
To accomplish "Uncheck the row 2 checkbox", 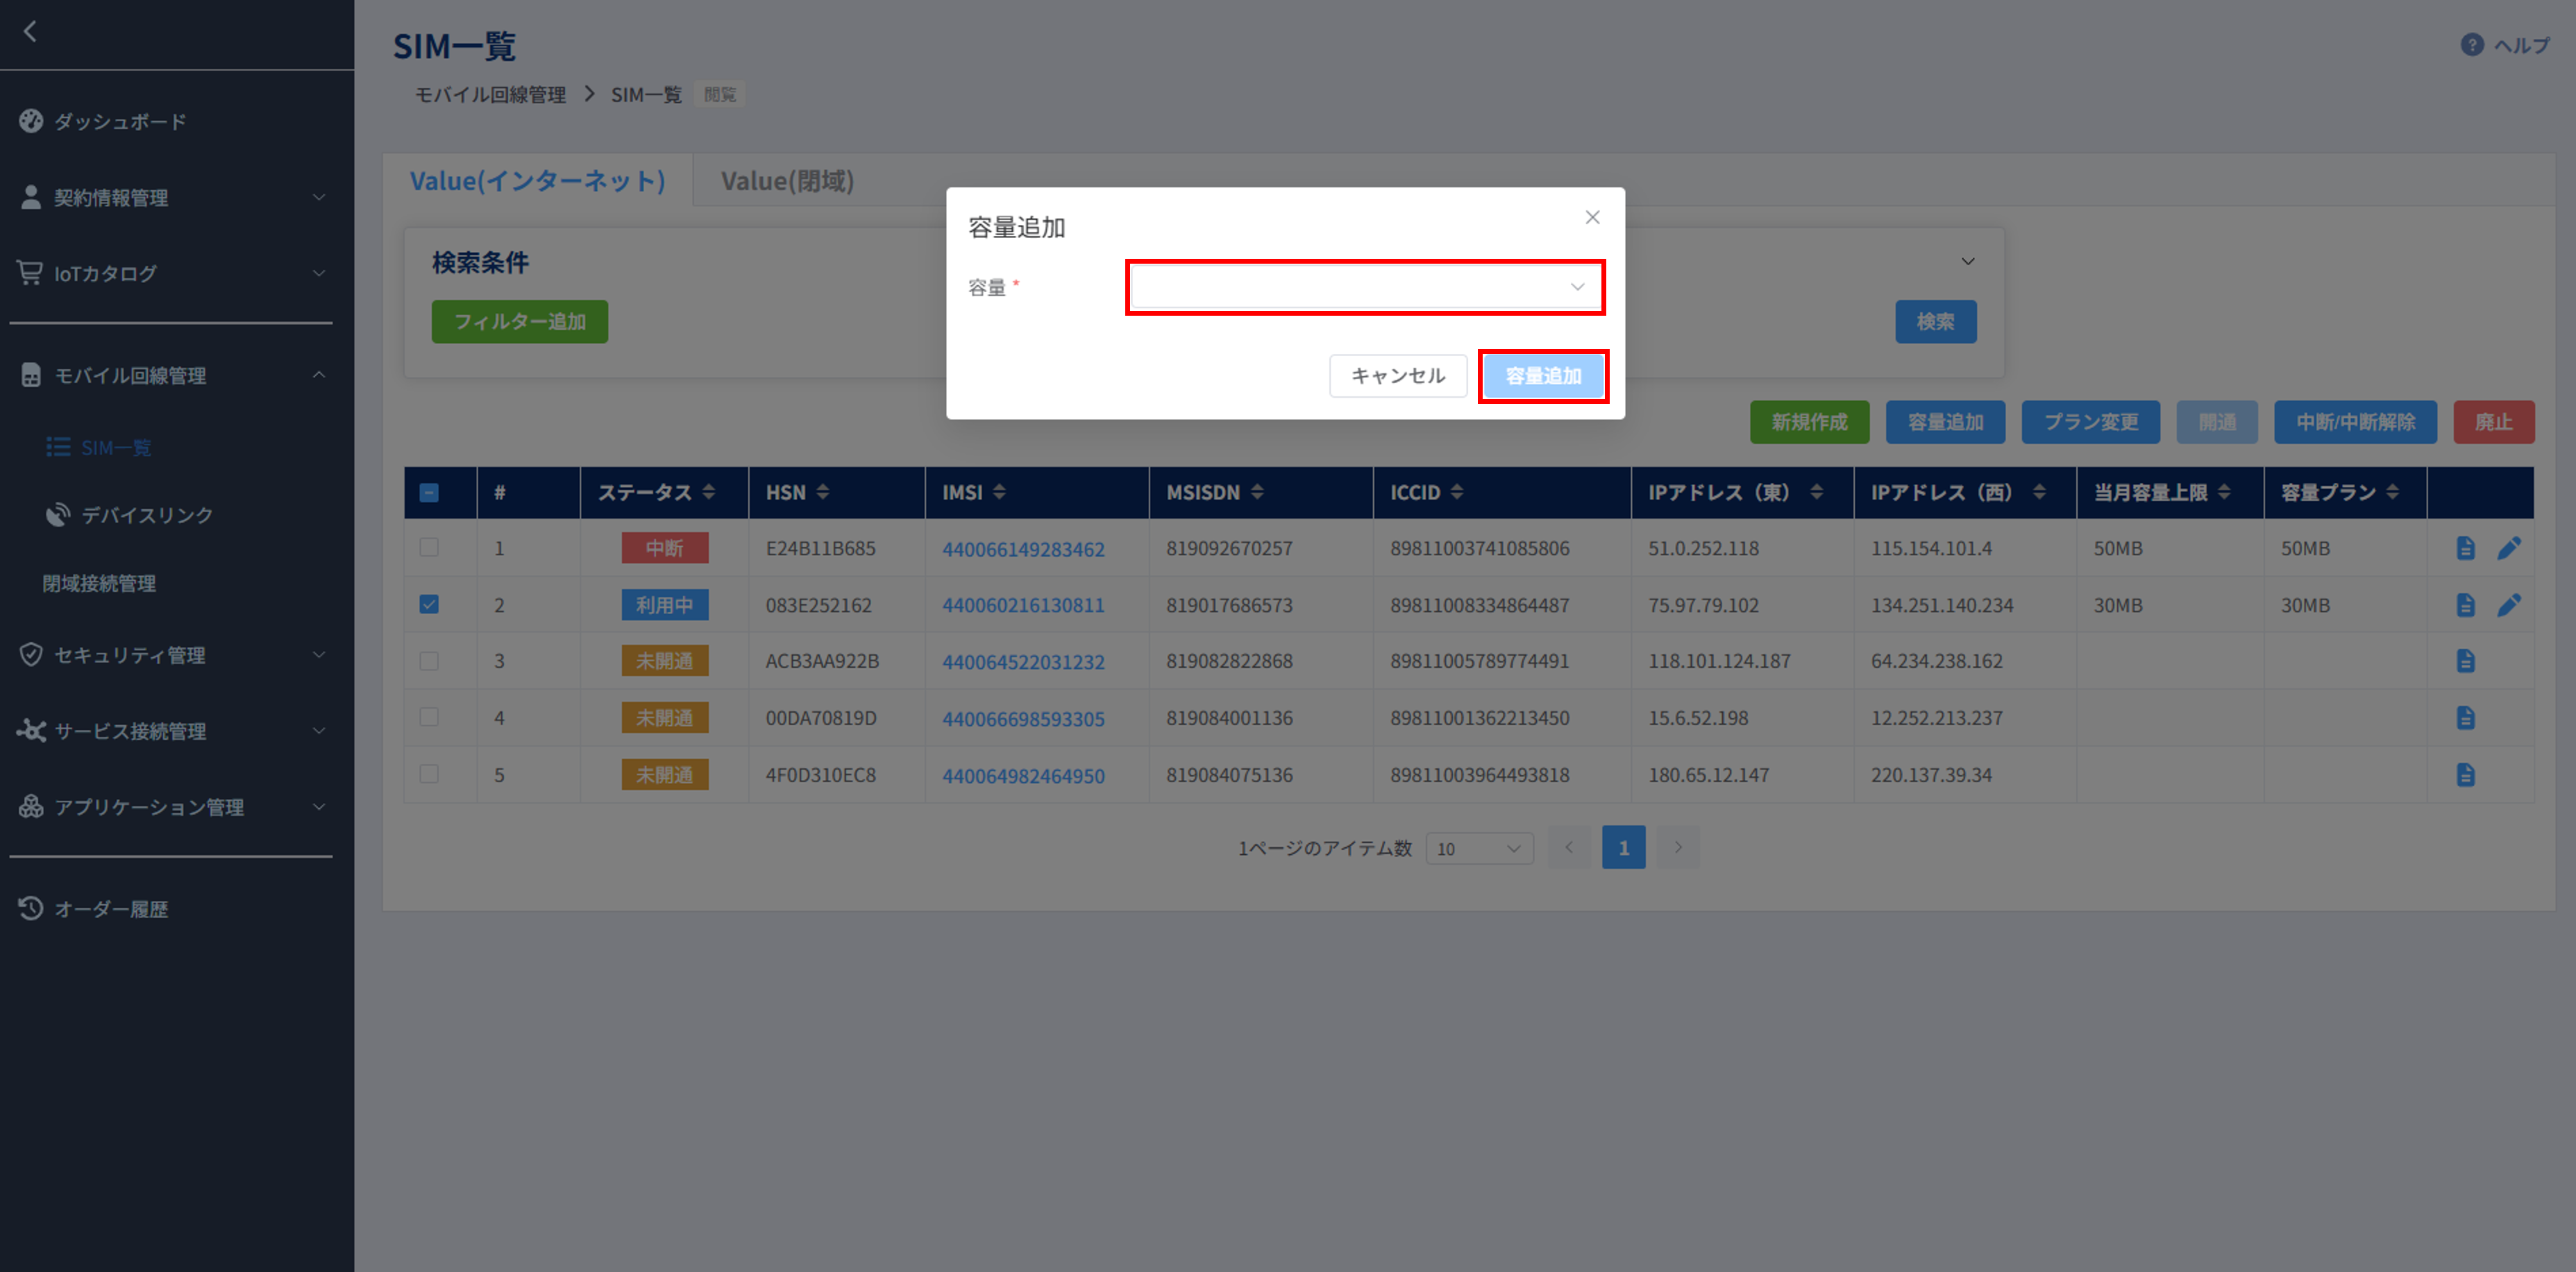I will [429, 605].
